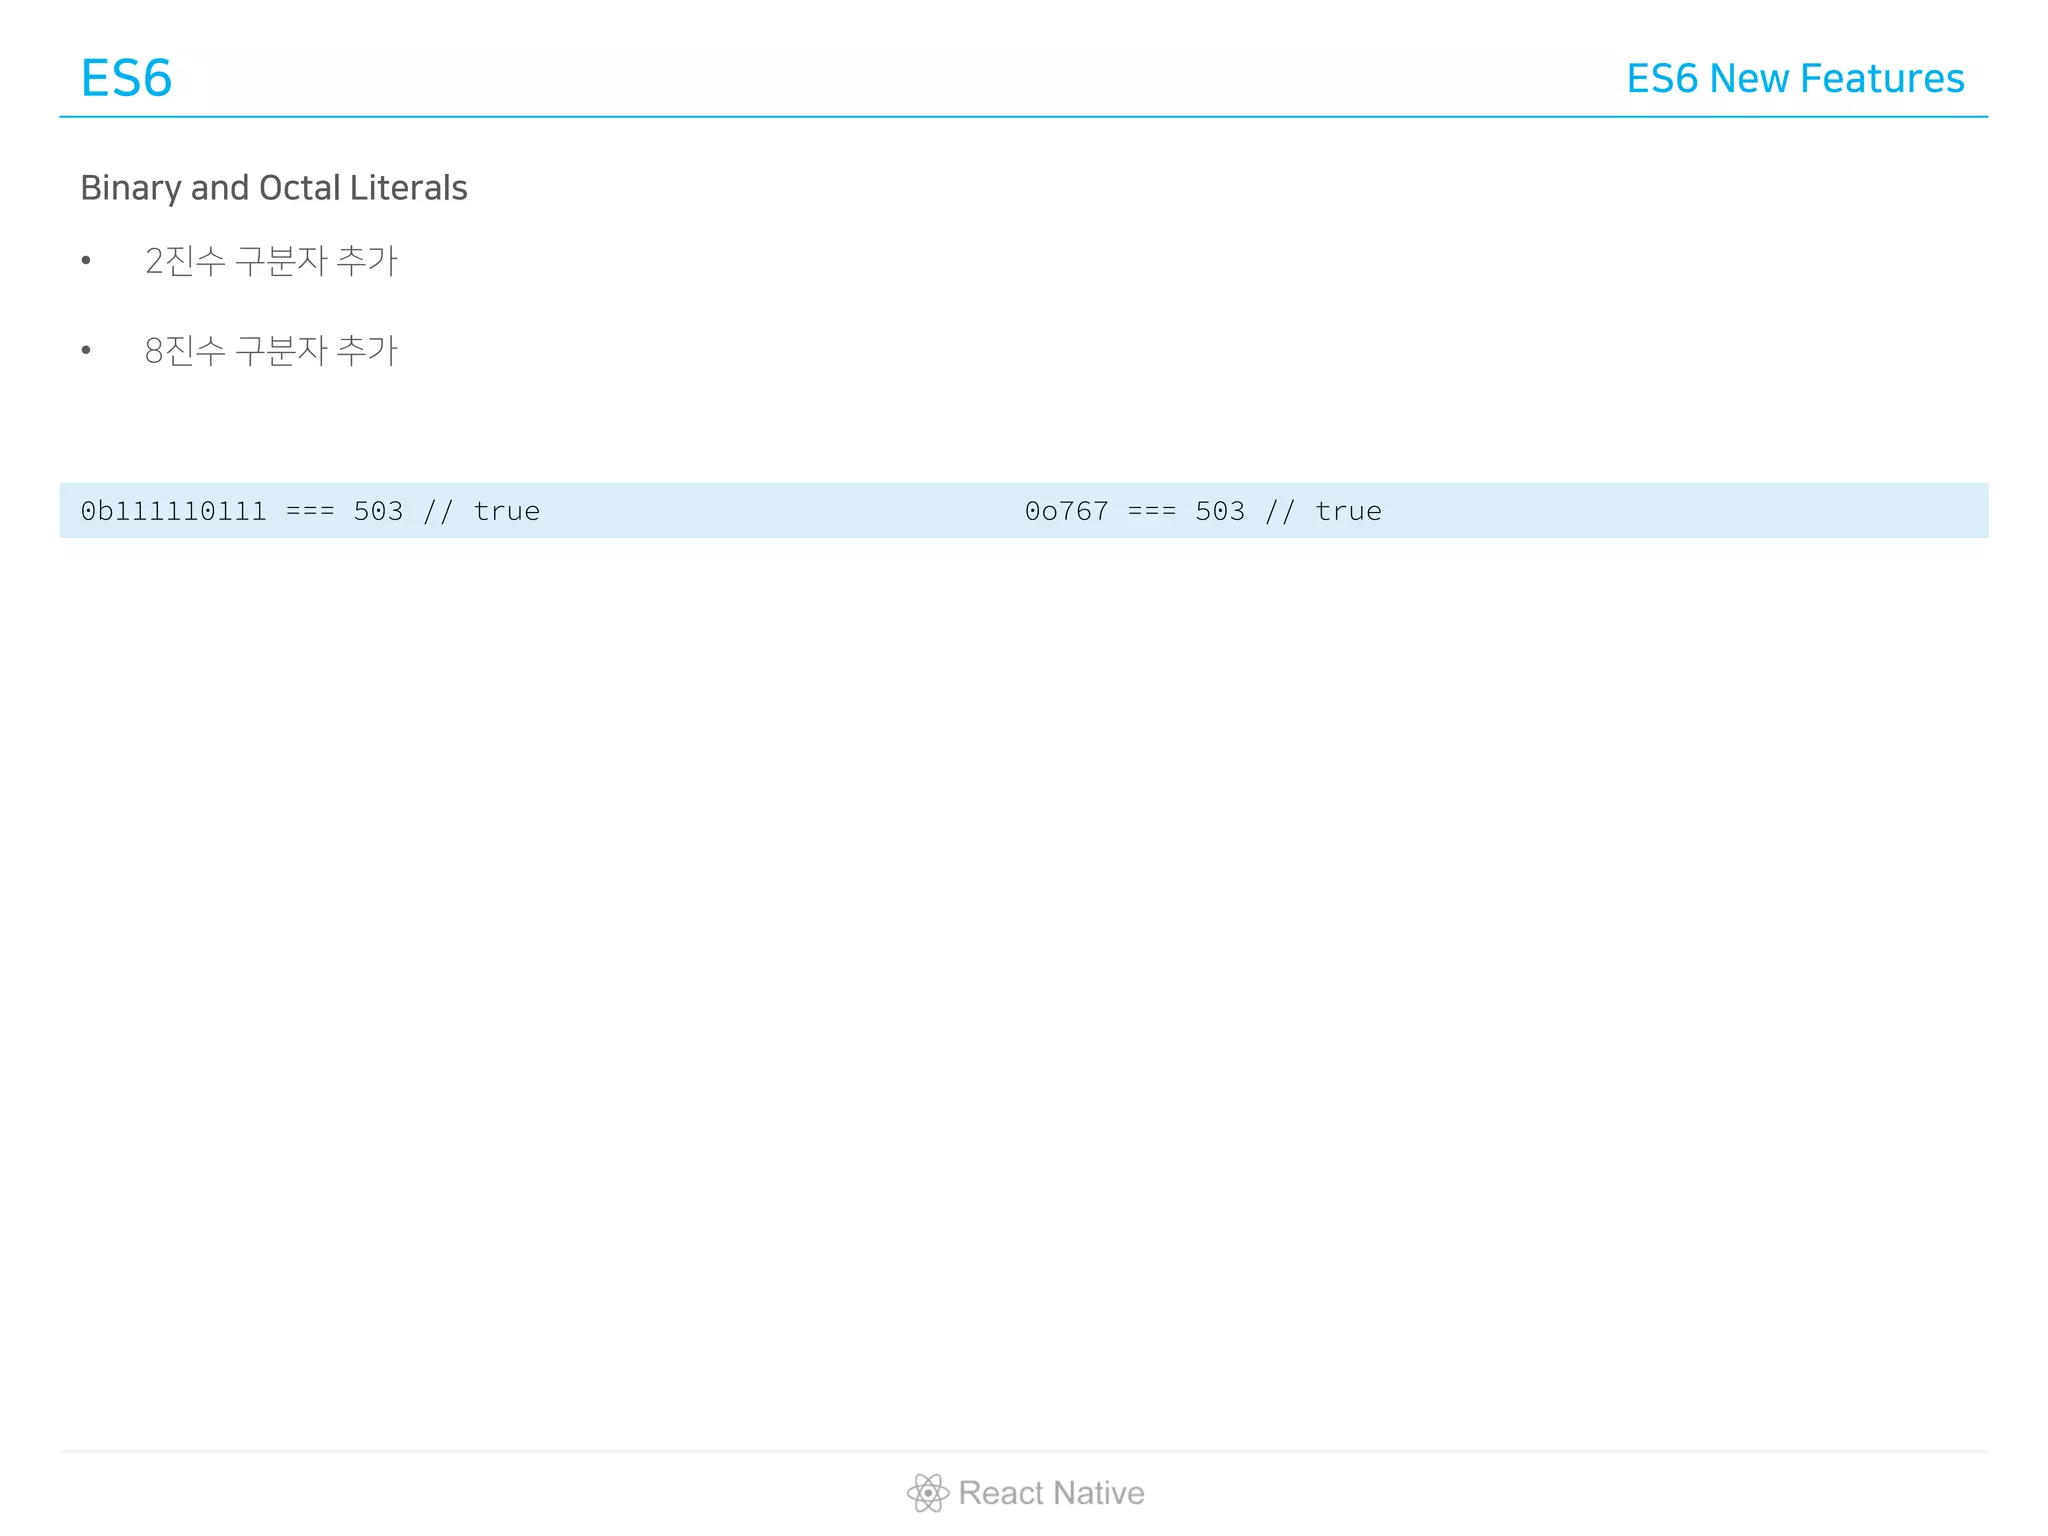Select code 0o767 === 503 // true

click(1203, 511)
